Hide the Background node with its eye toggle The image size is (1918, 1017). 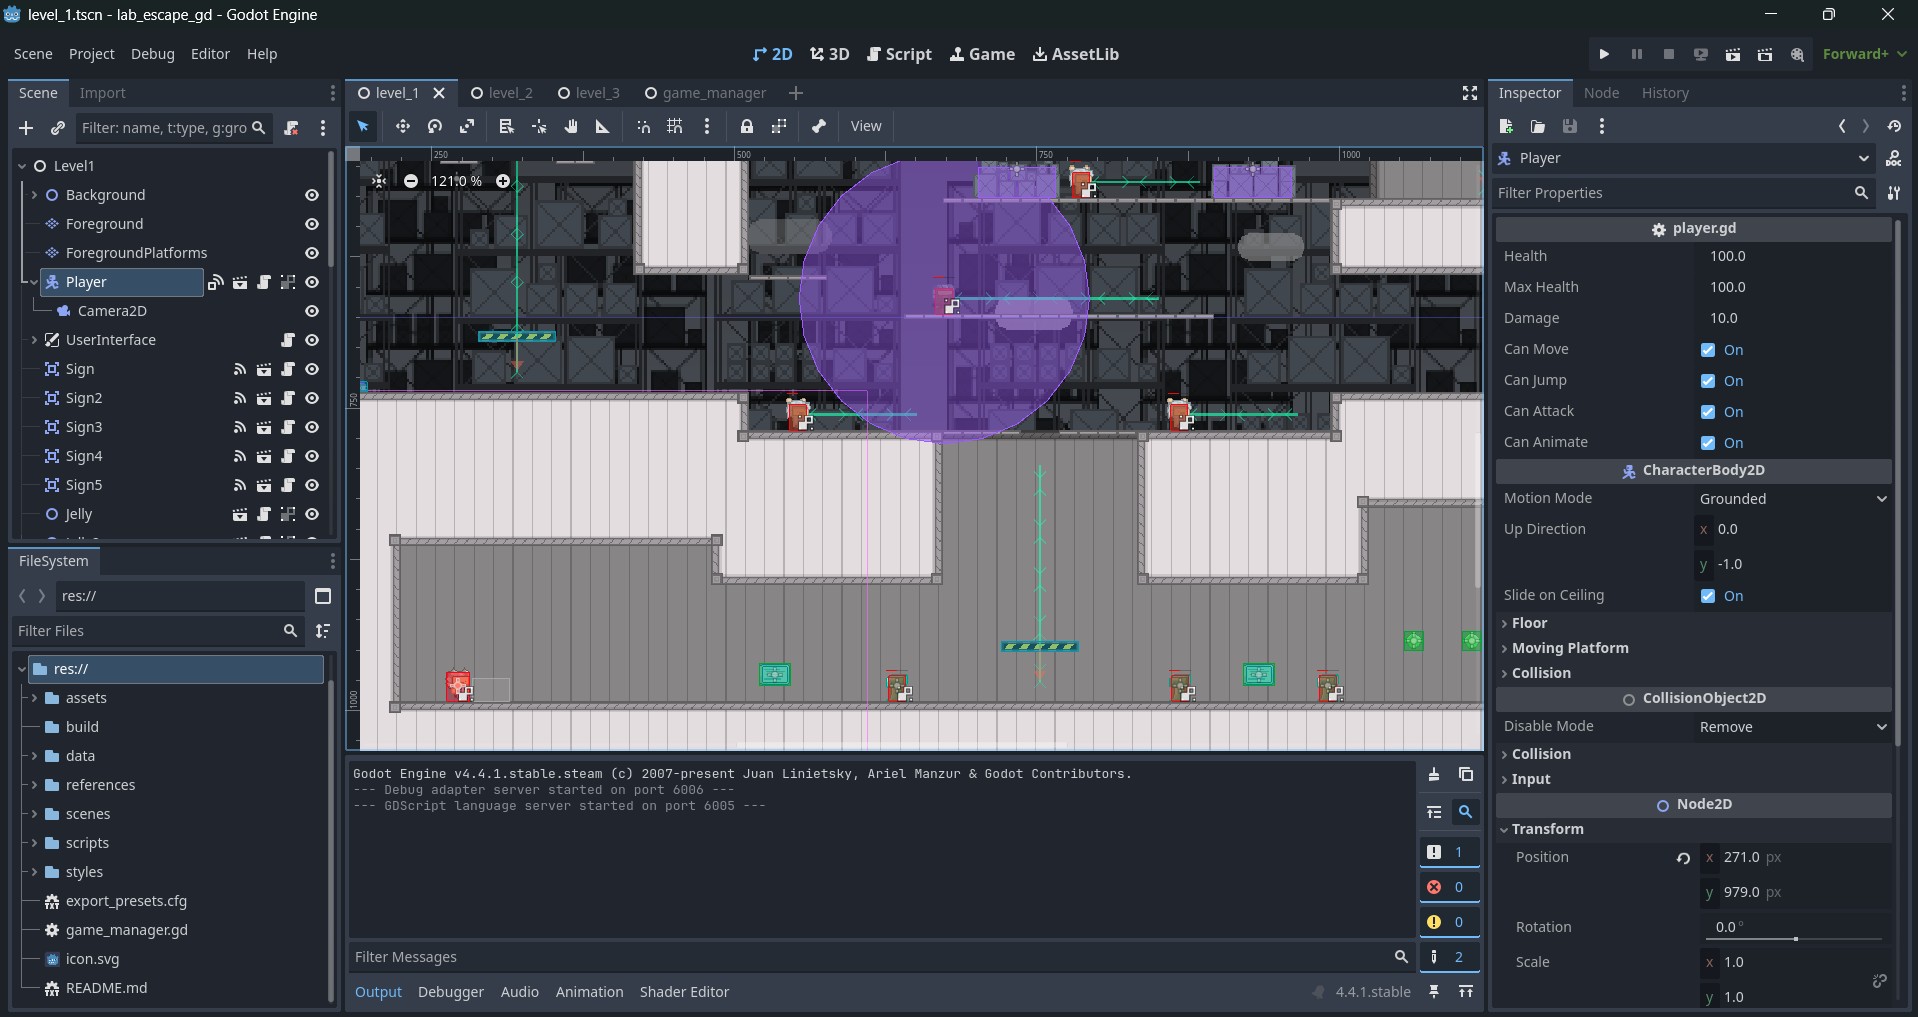click(x=311, y=195)
